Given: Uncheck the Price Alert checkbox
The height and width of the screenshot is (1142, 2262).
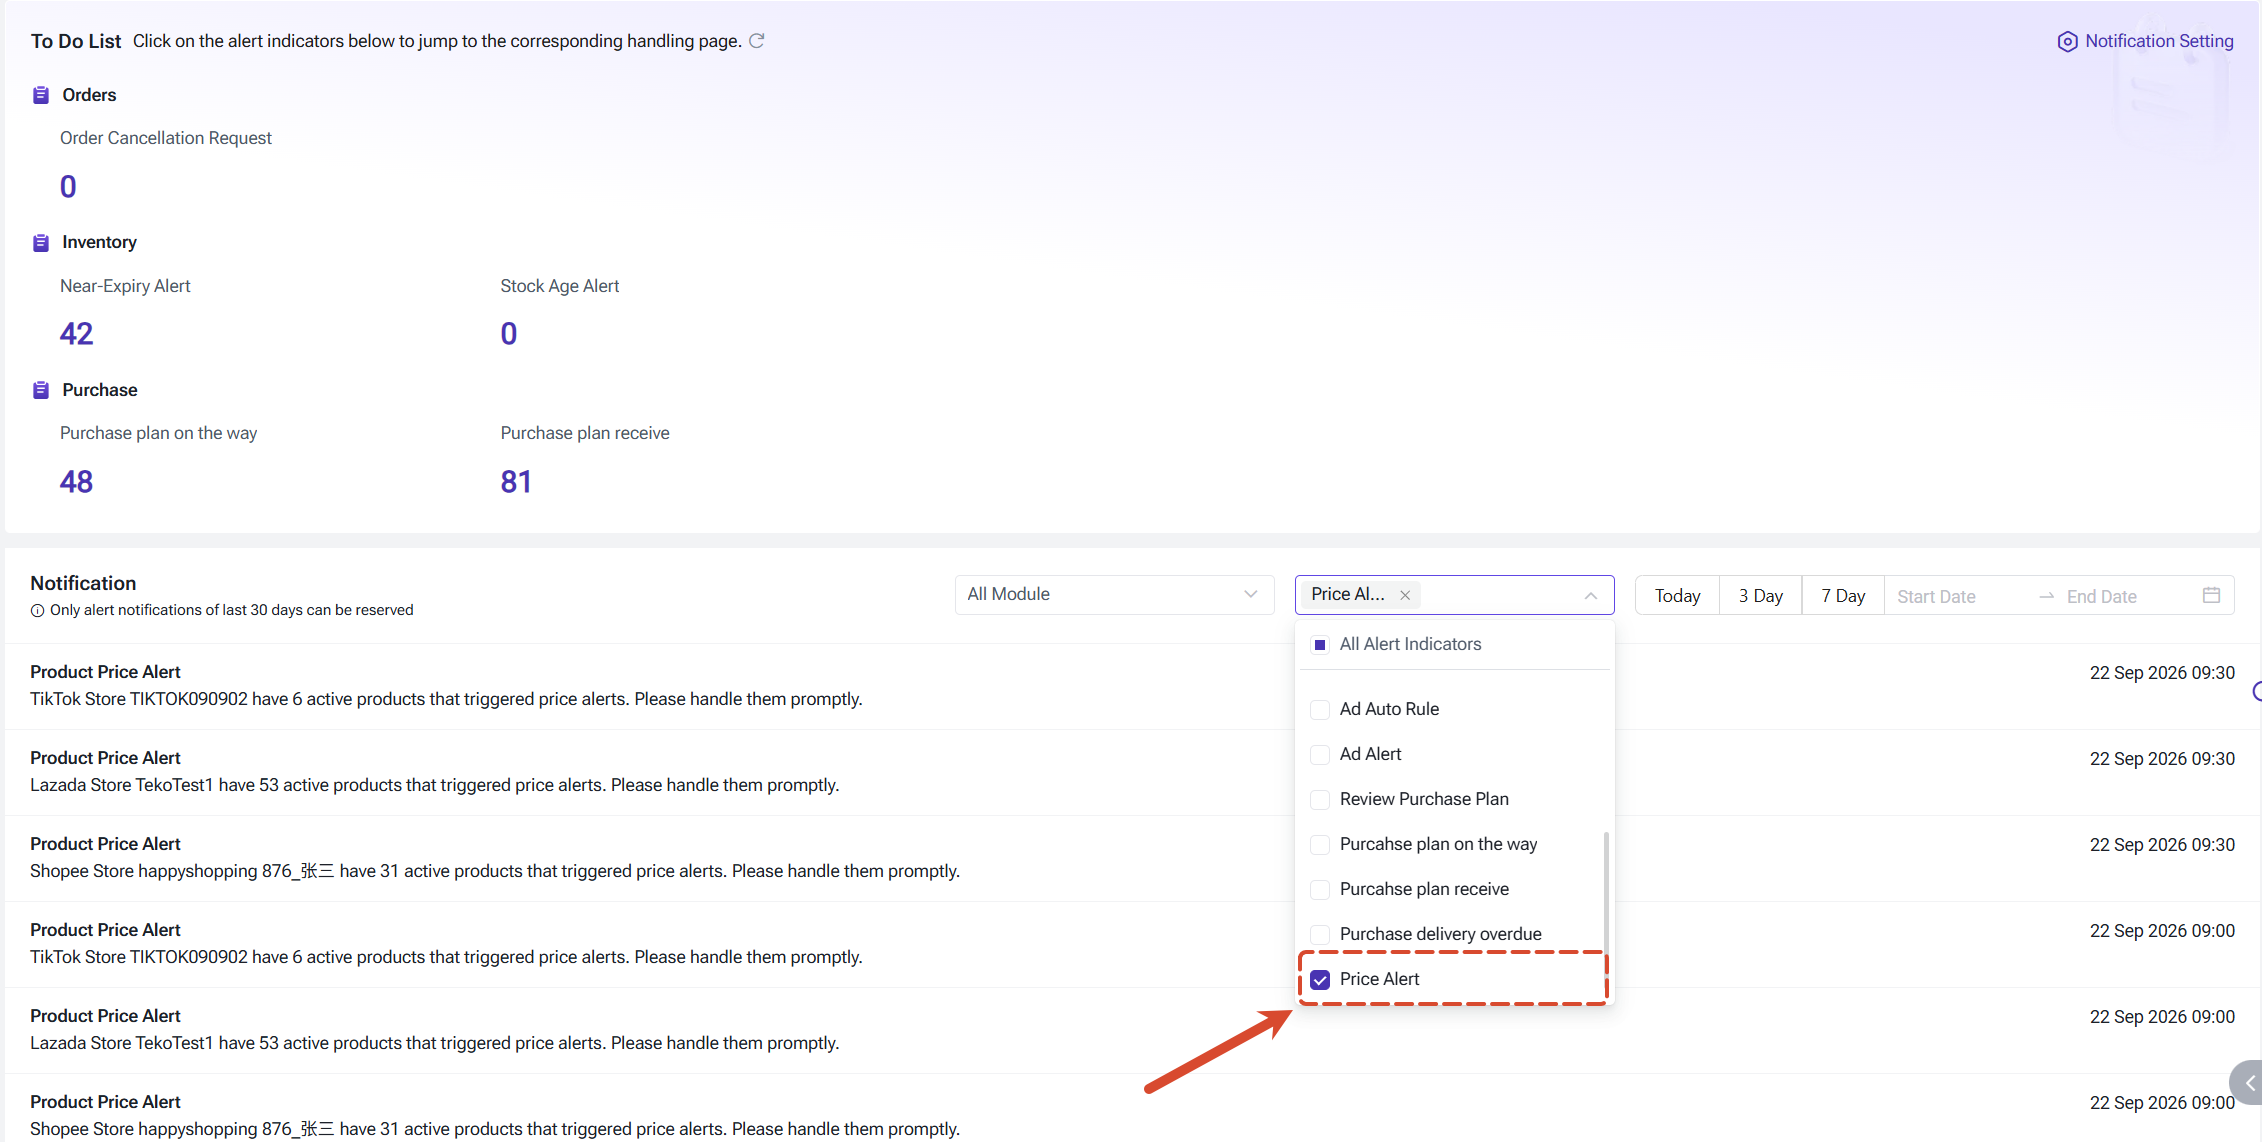Looking at the screenshot, I should pos(1320,980).
